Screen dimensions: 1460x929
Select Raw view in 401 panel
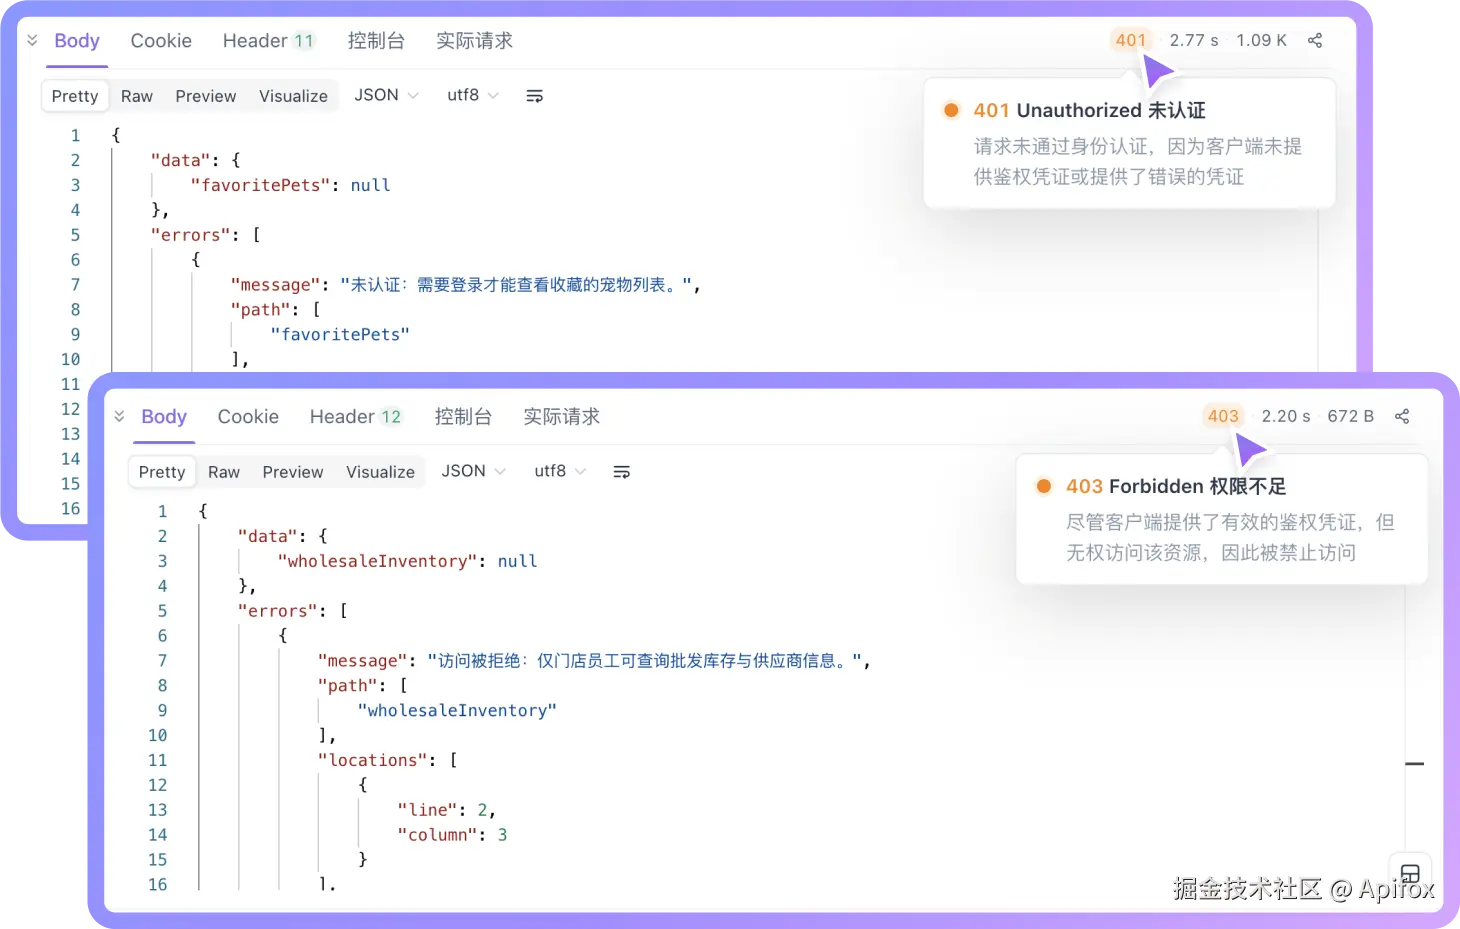[x=137, y=96]
